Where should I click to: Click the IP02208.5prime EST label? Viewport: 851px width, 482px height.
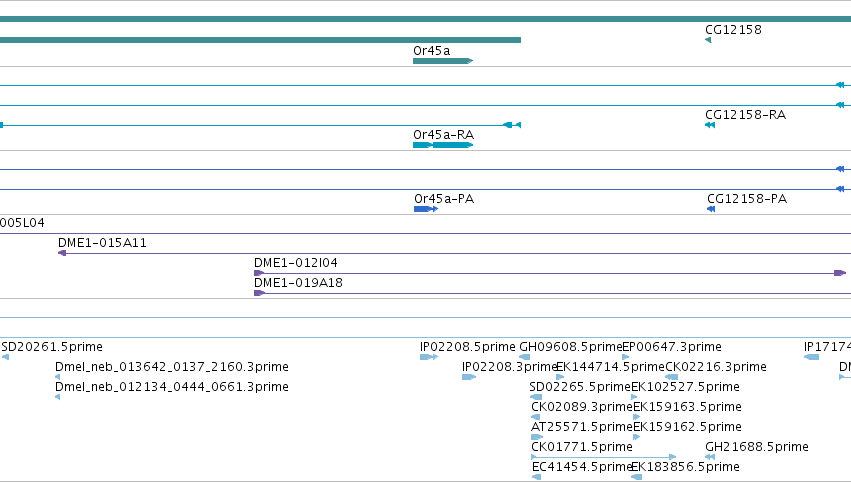click(468, 347)
